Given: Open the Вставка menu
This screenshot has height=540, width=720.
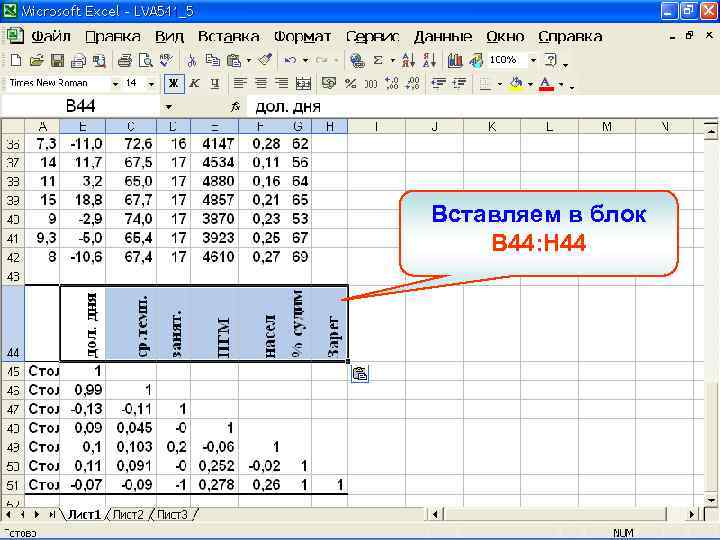Looking at the screenshot, I should (x=228, y=36).
